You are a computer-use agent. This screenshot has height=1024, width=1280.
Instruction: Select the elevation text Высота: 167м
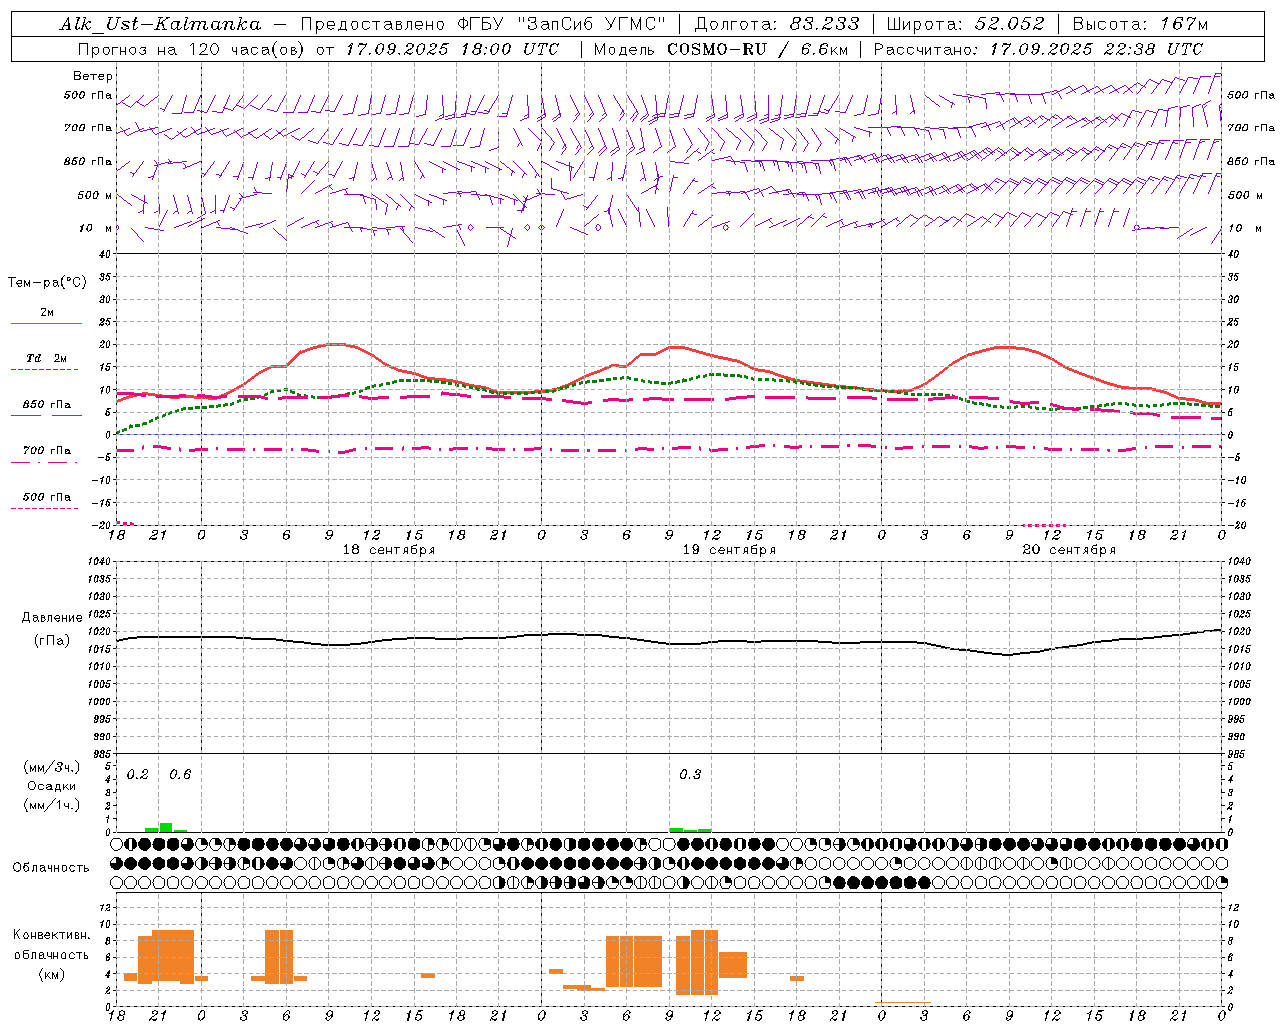coord(1140,24)
